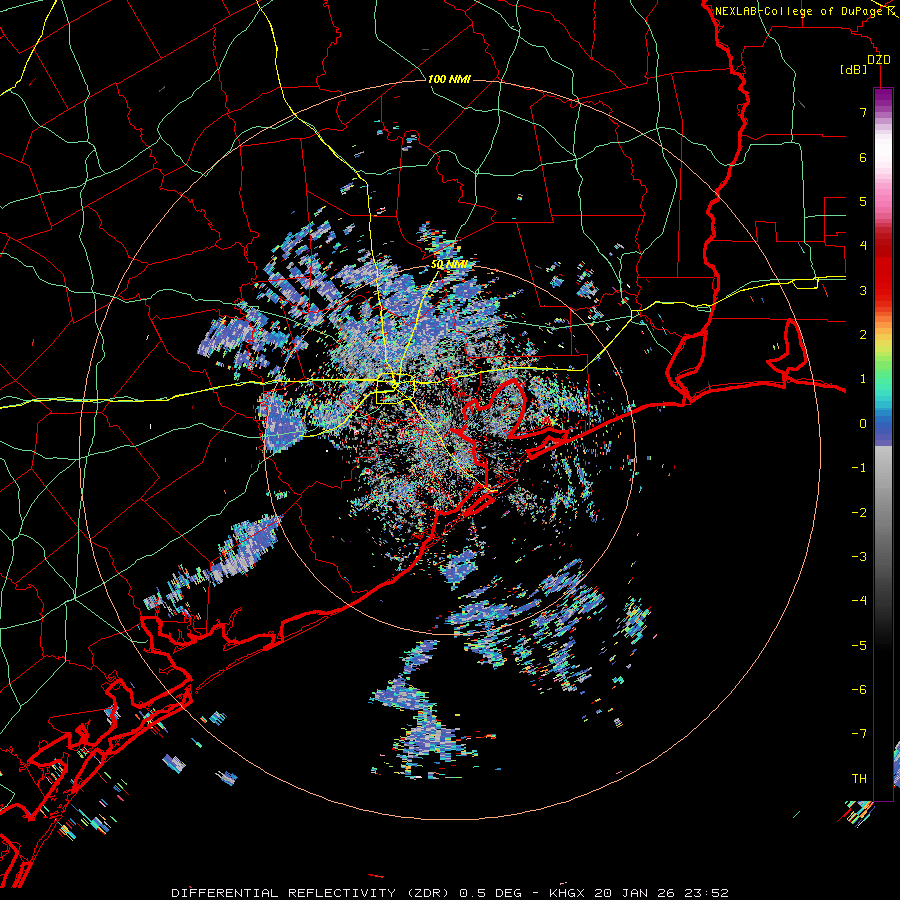Viewport: 900px width, 900px height.
Task: Click the Differential Reflectivity KHGX caption text
Action: [450, 893]
